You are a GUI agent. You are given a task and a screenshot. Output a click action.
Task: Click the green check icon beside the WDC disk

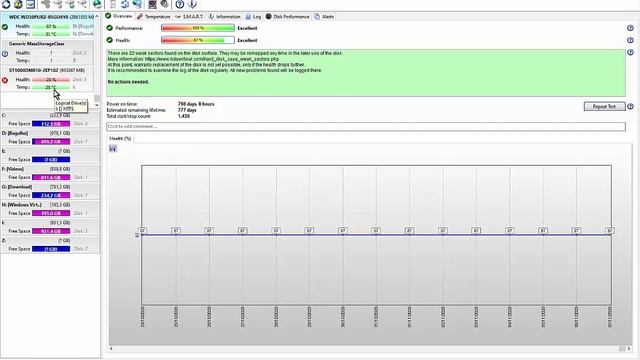click(5, 27)
